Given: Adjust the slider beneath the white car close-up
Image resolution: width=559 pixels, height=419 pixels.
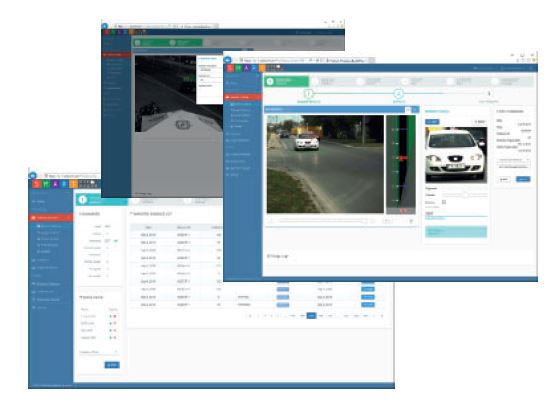Looking at the screenshot, I should point(465,195).
